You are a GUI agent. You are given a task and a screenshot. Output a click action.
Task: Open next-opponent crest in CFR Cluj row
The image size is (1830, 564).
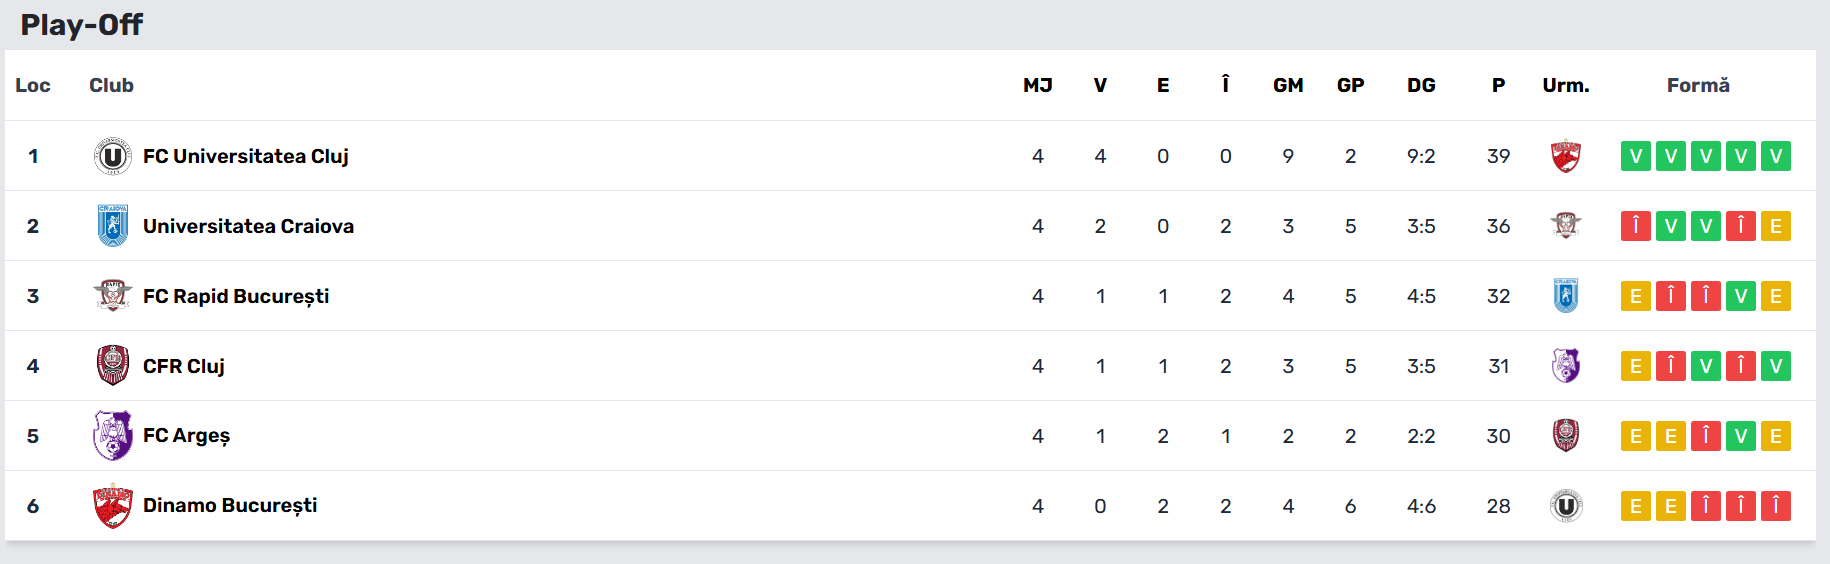tap(1565, 366)
